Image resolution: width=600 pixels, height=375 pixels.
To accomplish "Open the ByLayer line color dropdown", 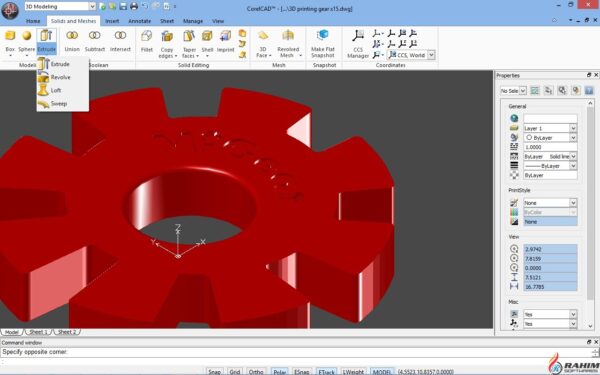I will 573,137.
